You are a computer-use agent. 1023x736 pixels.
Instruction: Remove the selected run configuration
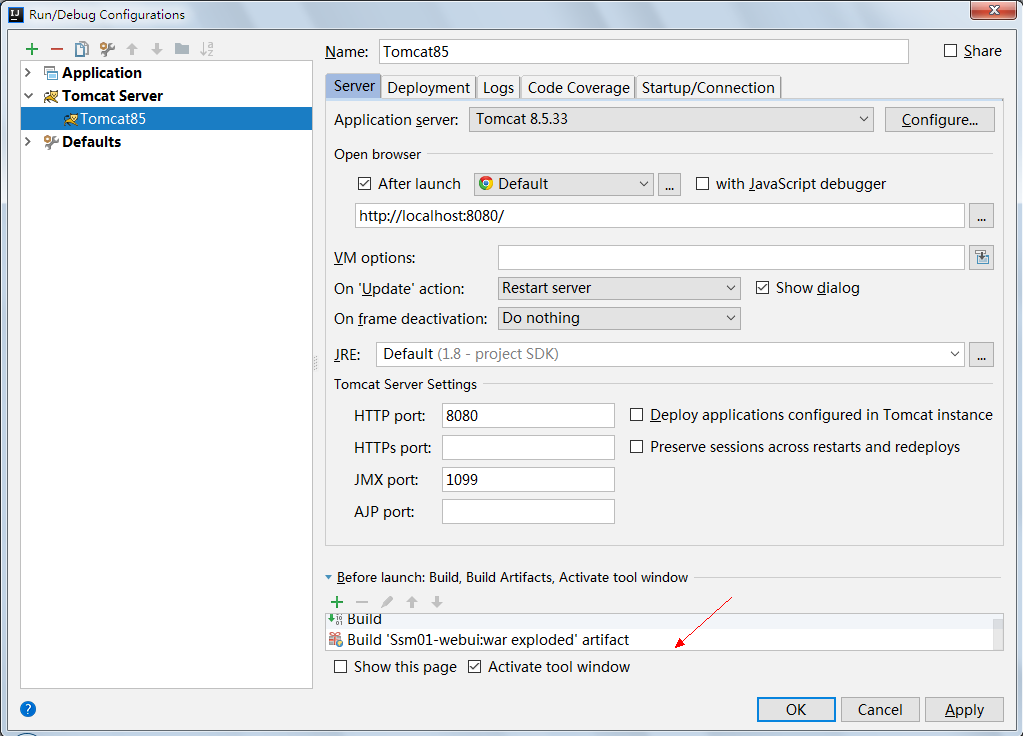point(57,49)
